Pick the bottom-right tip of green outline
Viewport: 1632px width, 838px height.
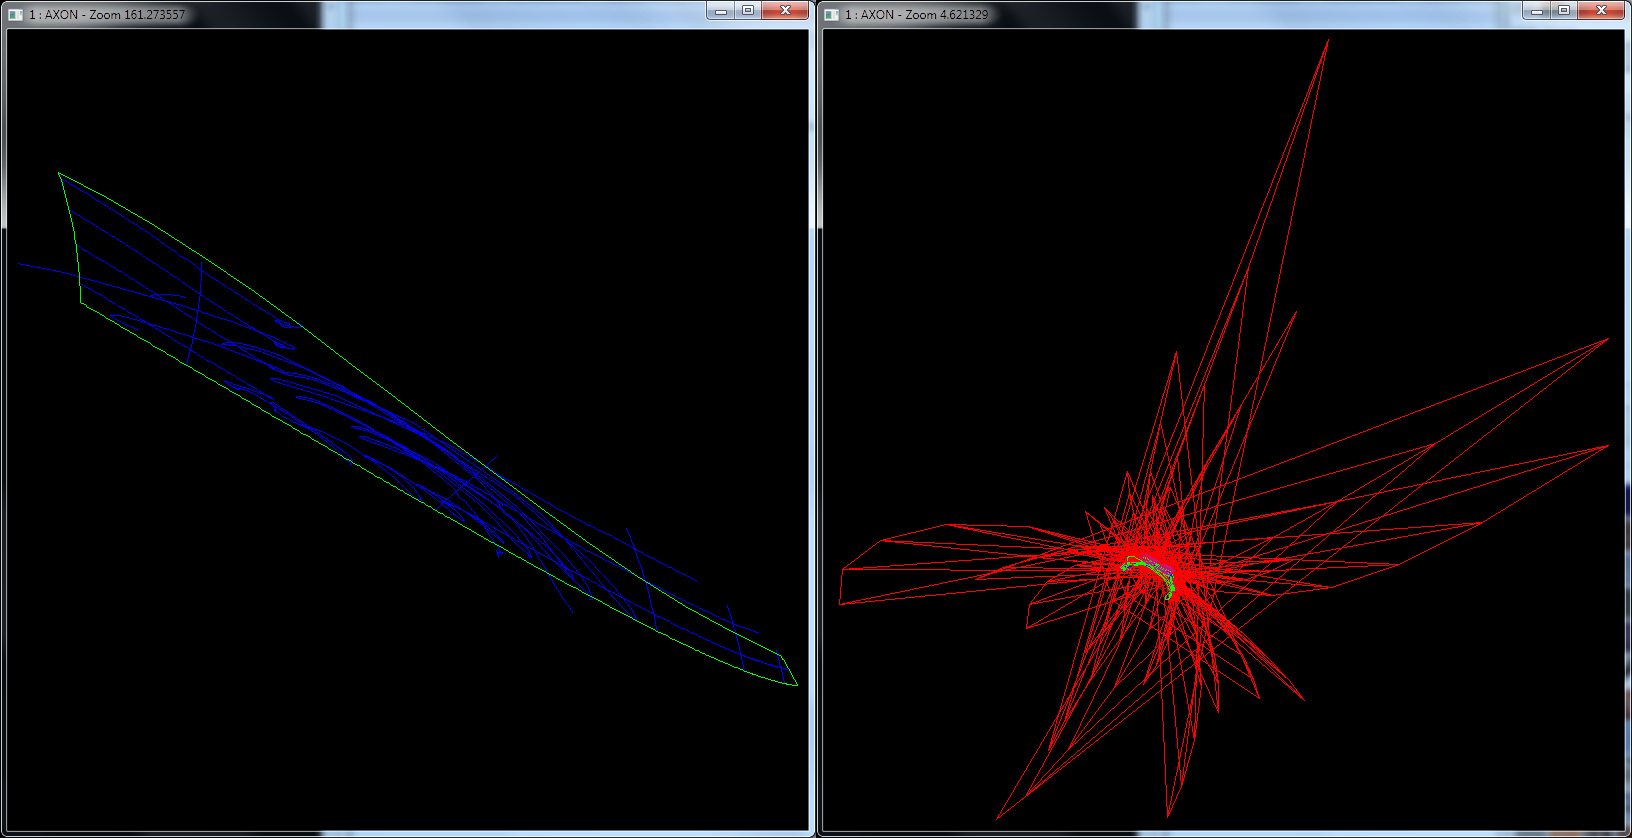796,684
